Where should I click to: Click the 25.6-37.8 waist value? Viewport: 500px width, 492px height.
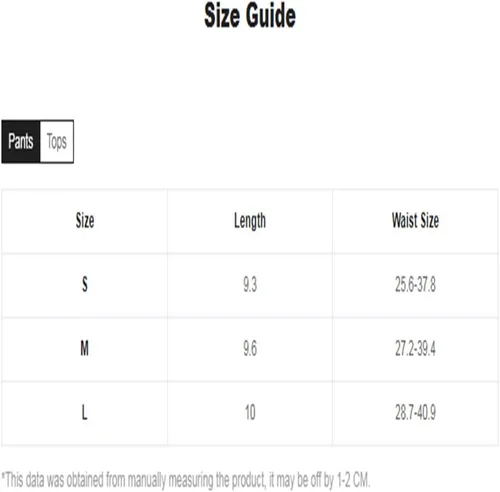[x=415, y=285]
